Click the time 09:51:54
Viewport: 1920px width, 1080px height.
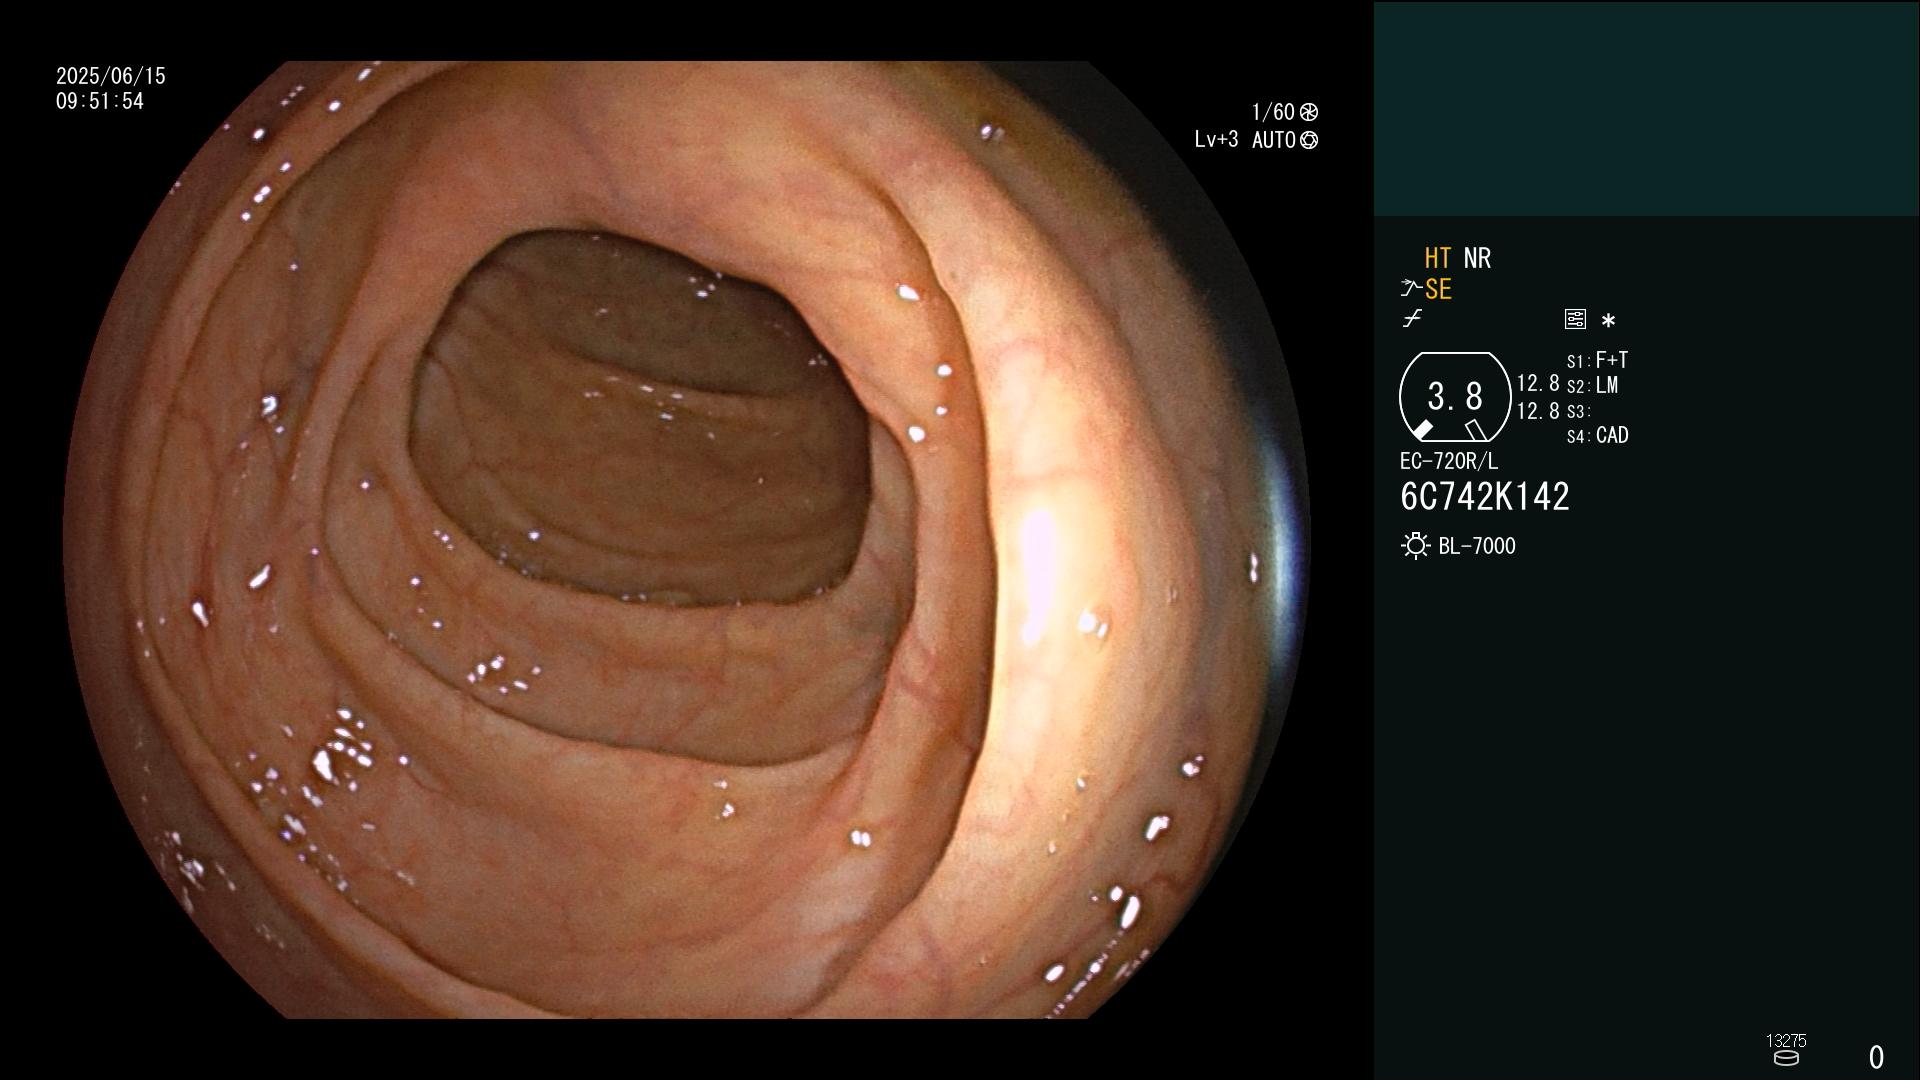click(100, 101)
